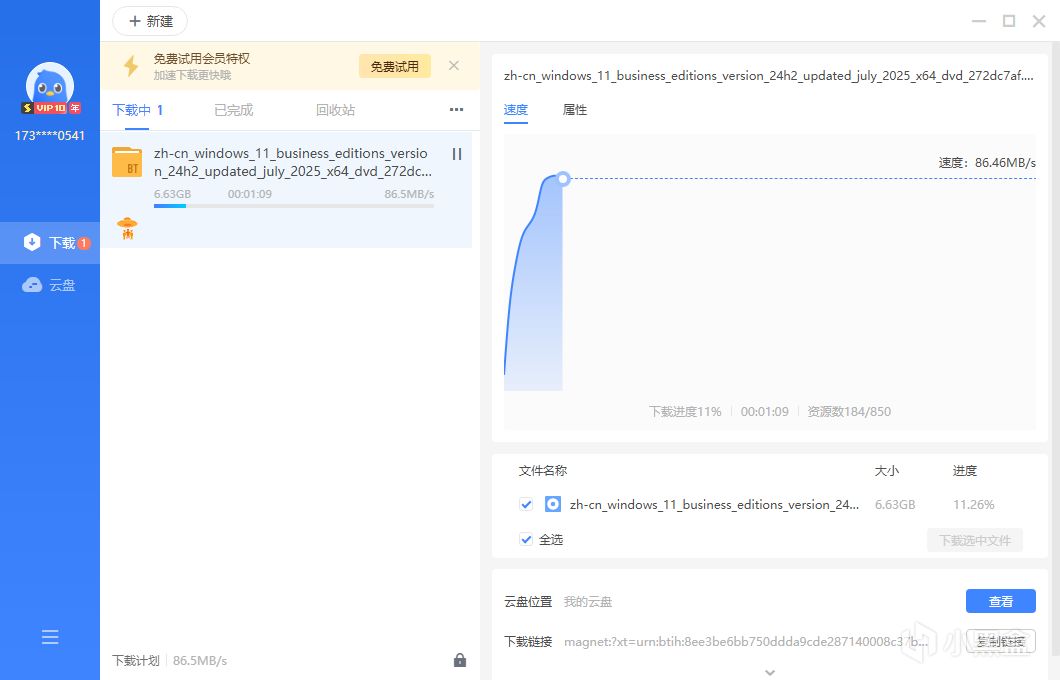1060x680 pixels.
Task: Click the 我的云盘 cloud location text
Action: click(x=588, y=602)
